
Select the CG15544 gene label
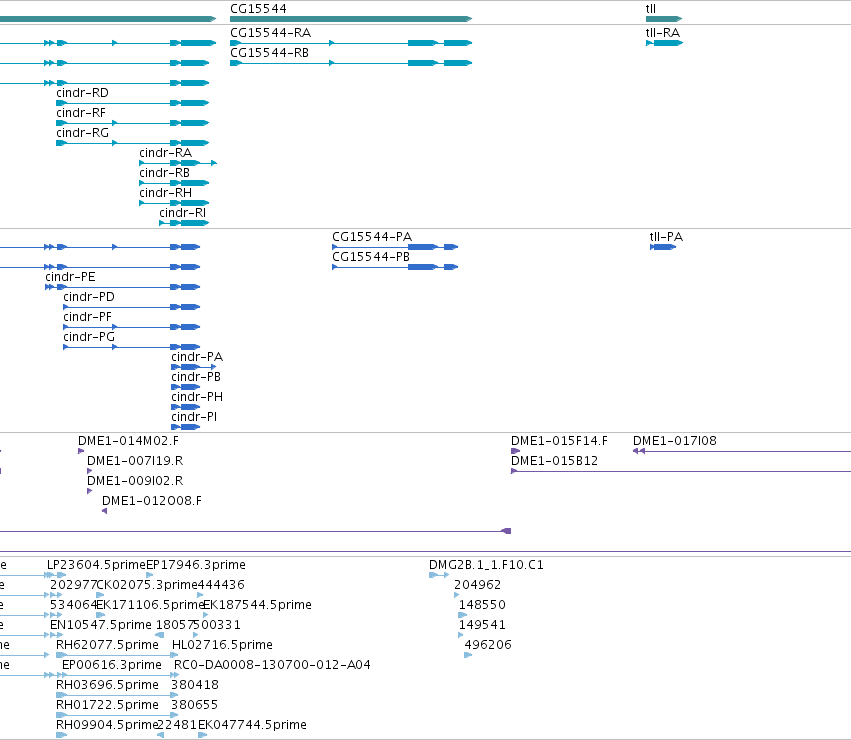[x=258, y=9]
